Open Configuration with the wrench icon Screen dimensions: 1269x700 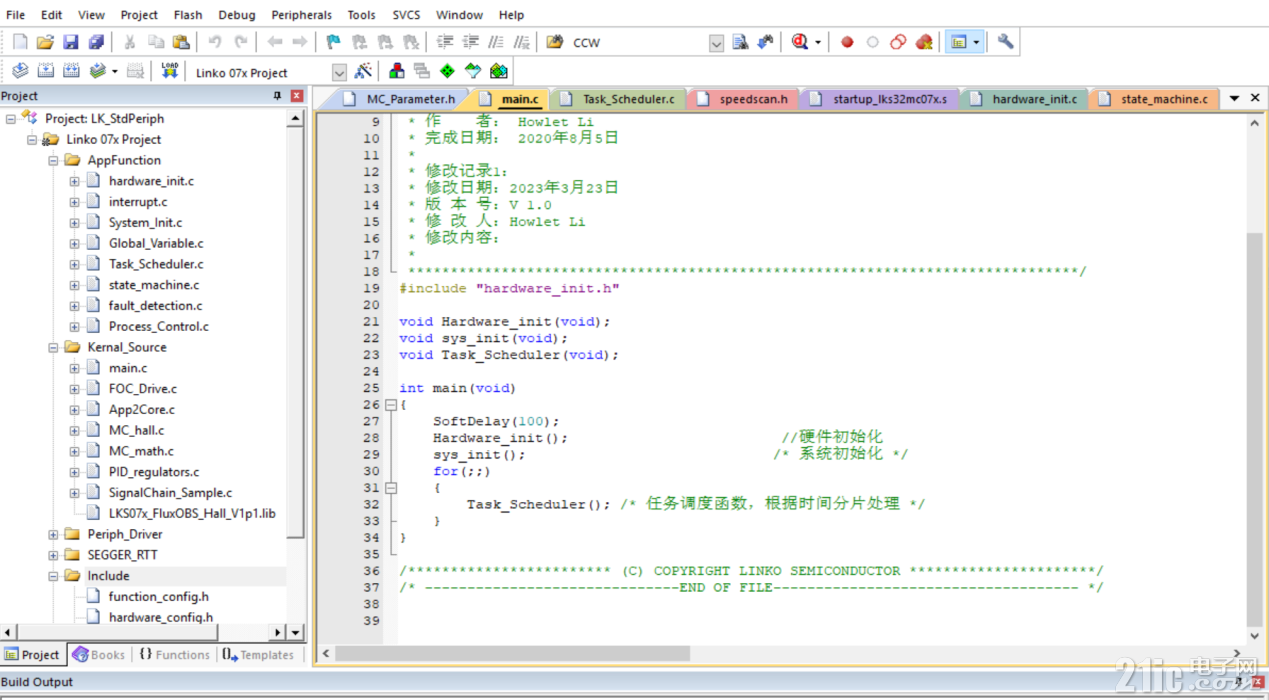click(x=1006, y=42)
